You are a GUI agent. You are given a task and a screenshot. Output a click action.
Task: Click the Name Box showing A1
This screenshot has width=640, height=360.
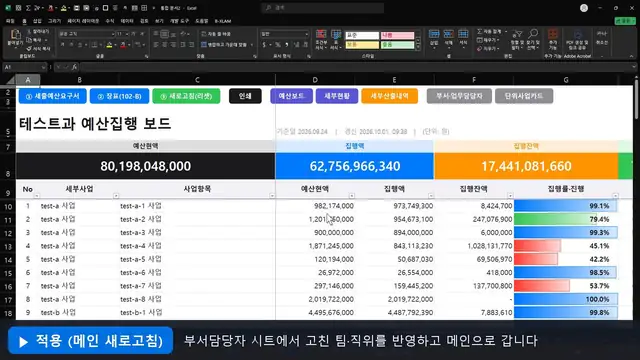[24, 67]
